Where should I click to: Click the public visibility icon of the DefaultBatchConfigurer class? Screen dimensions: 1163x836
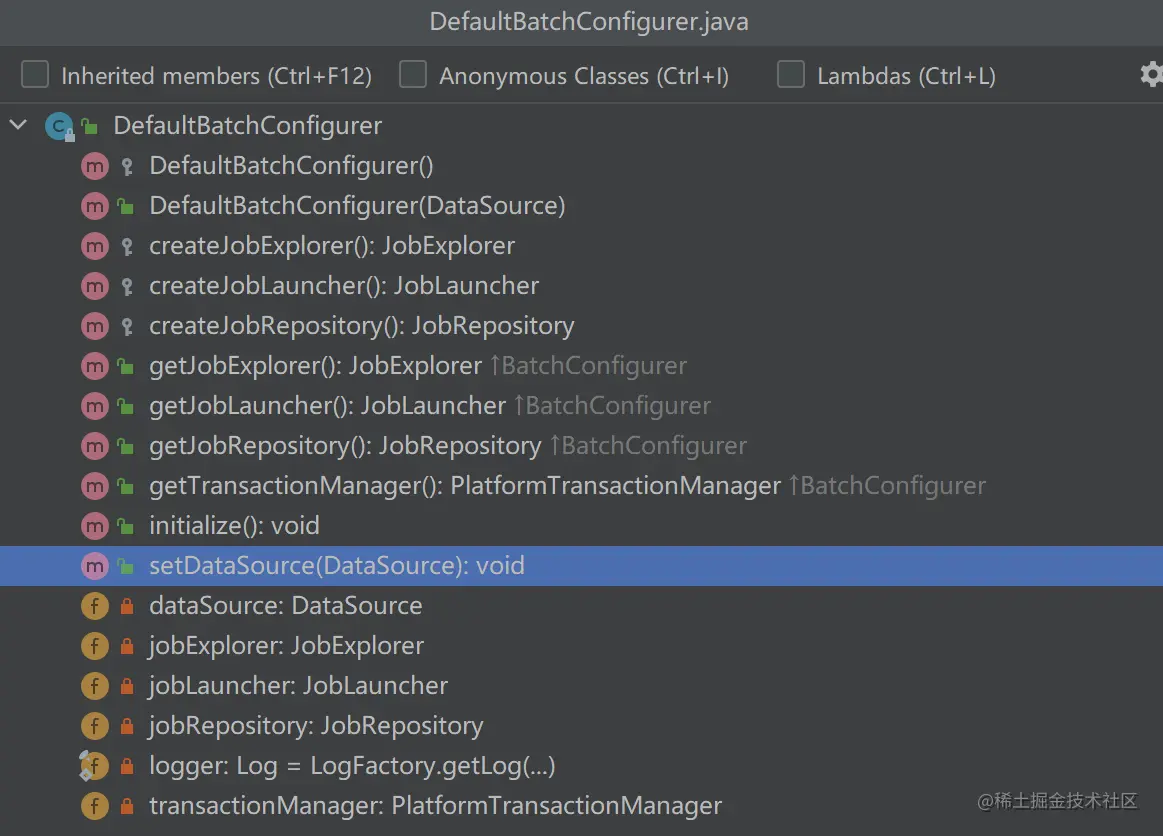coord(90,126)
